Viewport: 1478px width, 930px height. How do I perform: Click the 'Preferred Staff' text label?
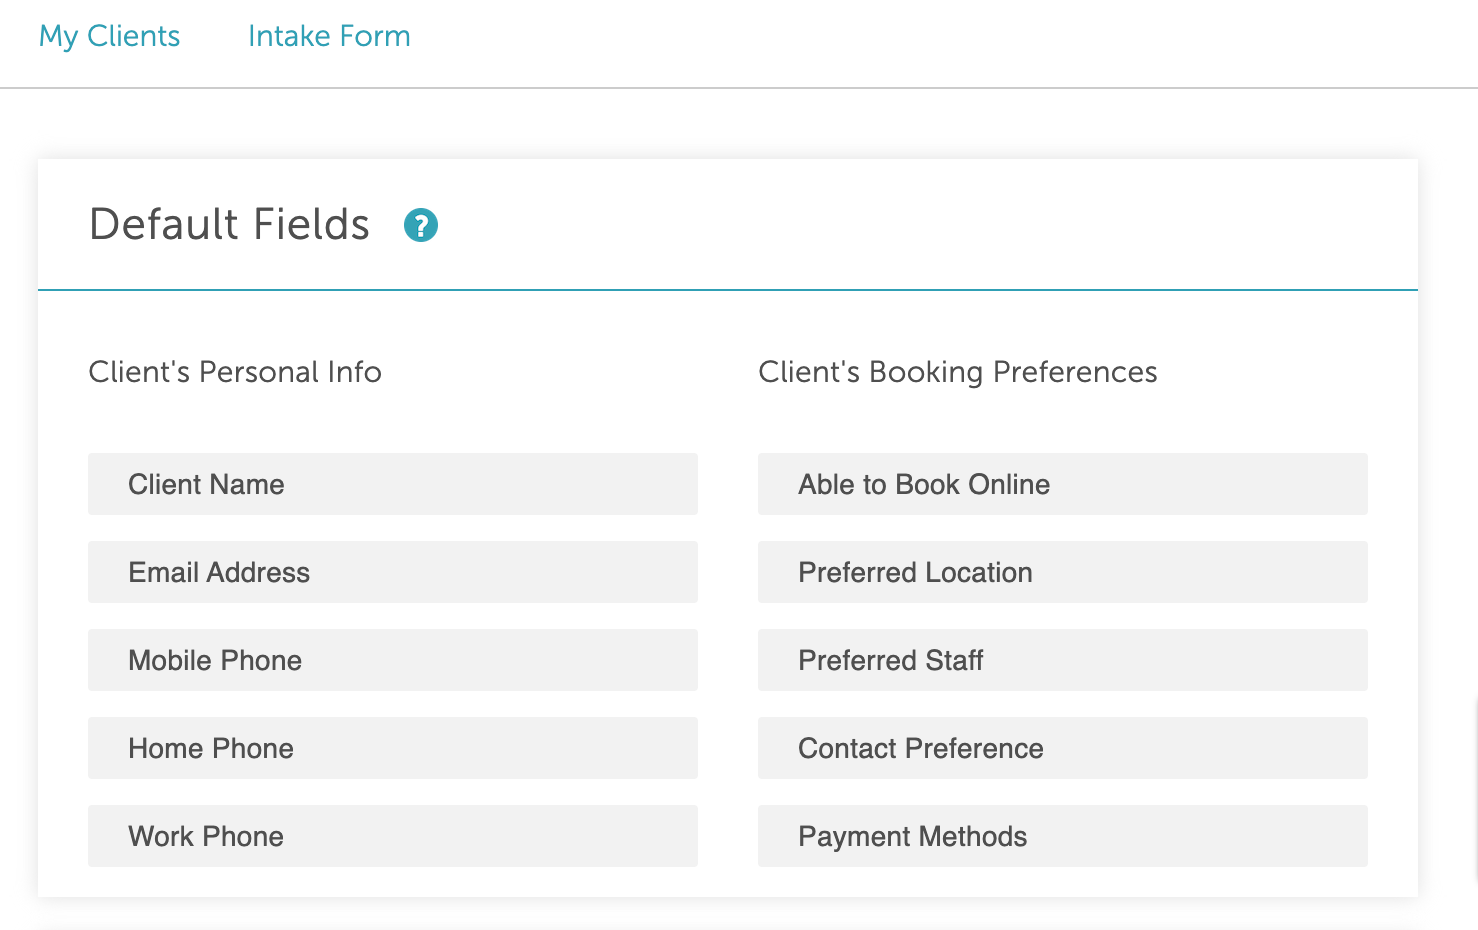coord(891,660)
